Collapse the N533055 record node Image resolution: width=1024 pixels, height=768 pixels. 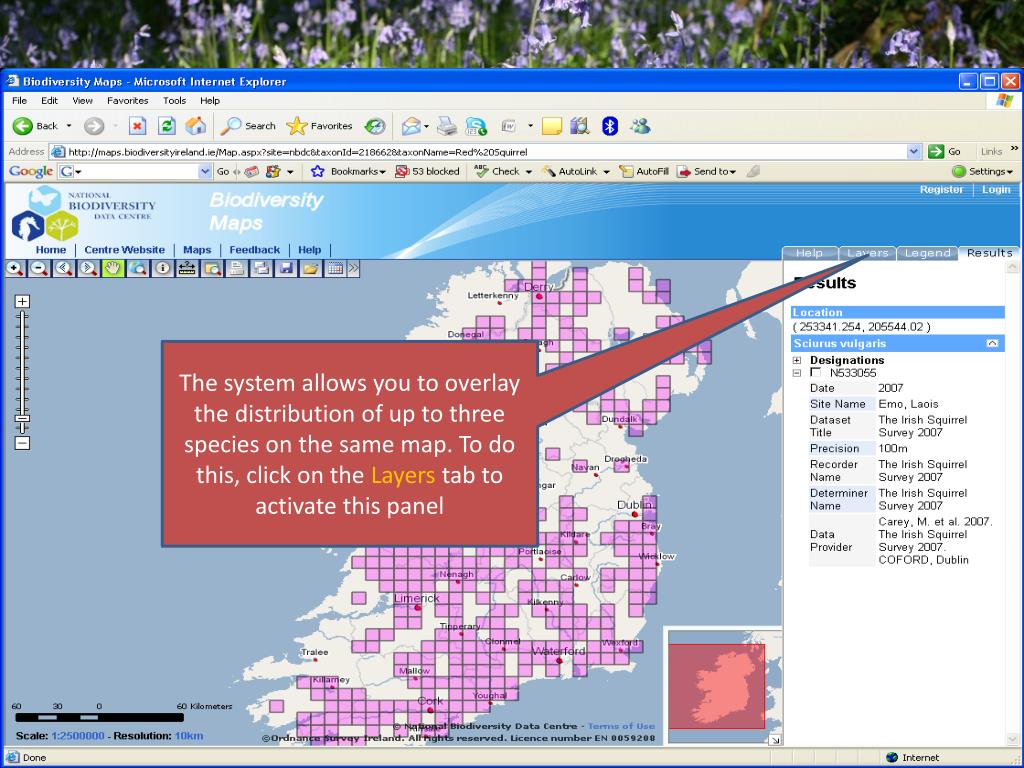click(x=797, y=374)
